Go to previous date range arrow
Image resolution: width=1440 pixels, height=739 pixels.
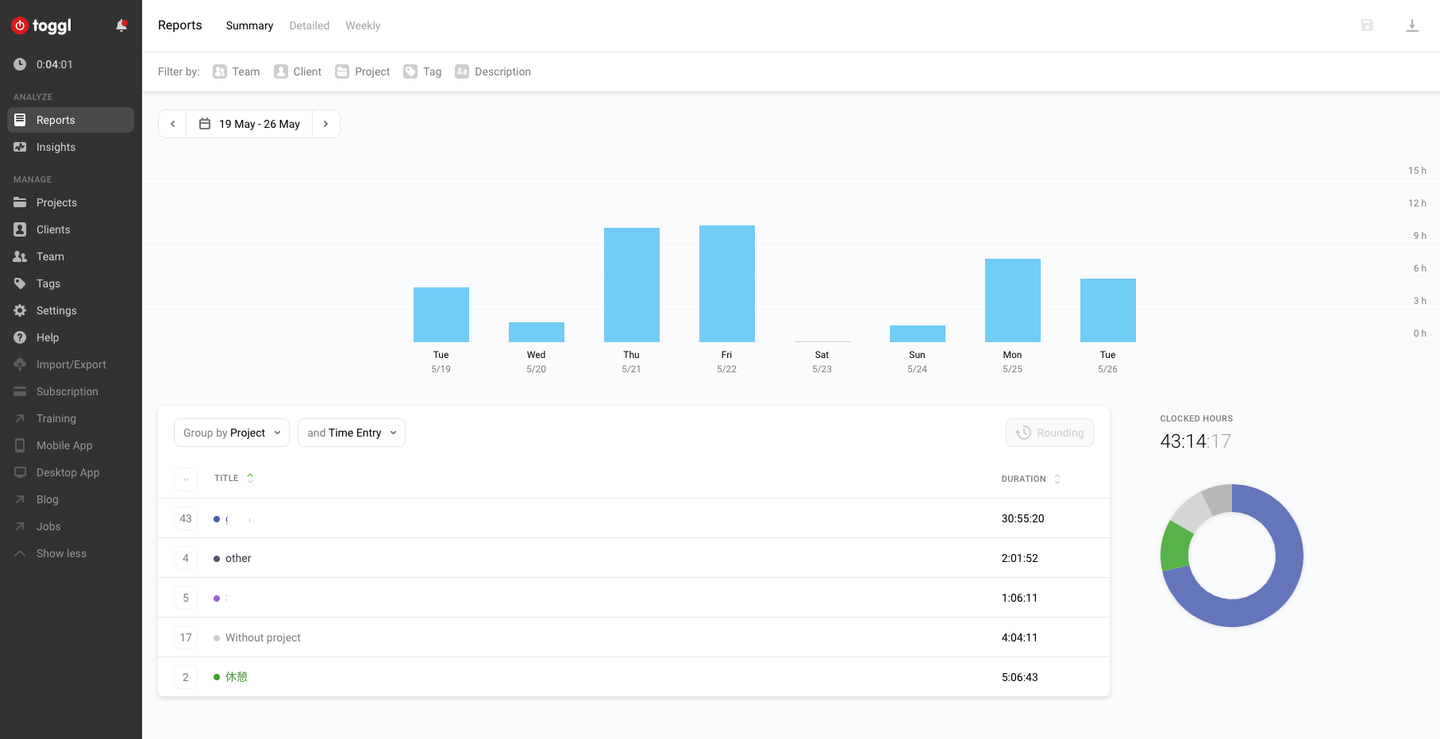click(173, 124)
